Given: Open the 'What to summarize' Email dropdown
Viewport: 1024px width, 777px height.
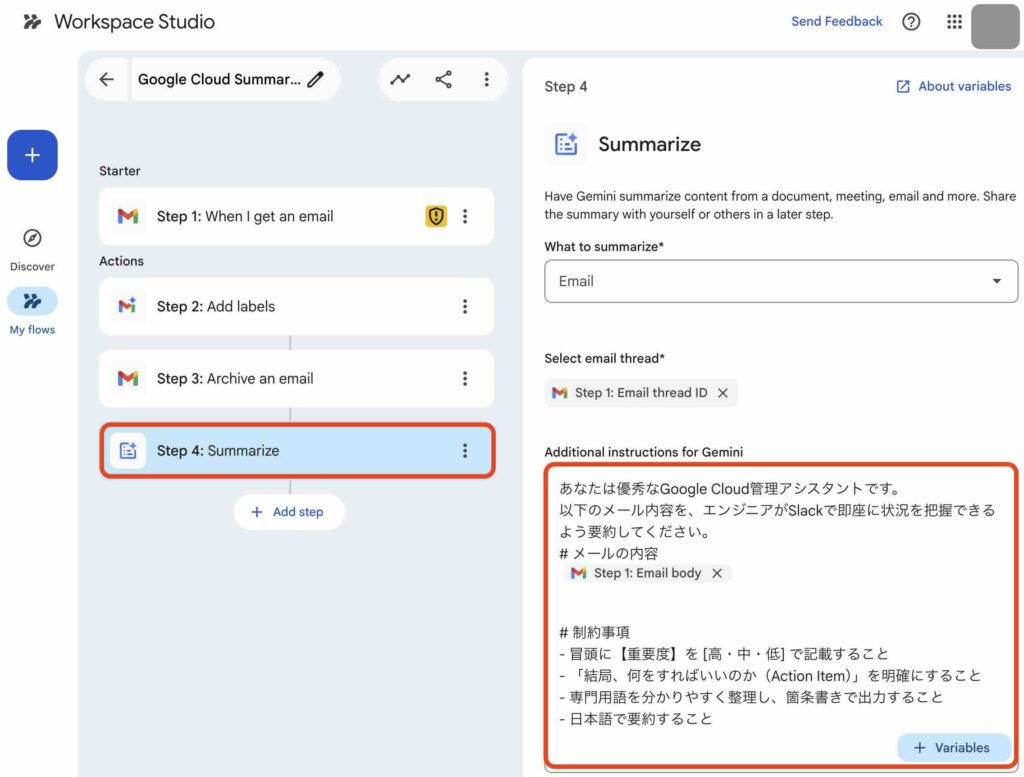Looking at the screenshot, I should (x=996, y=281).
